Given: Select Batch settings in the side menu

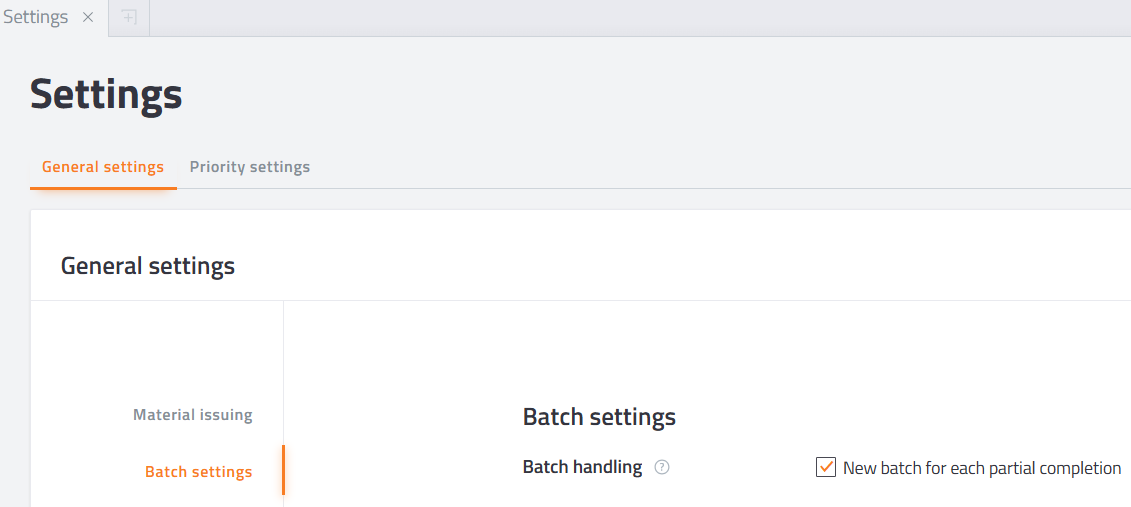Looking at the screenshot, I should coord(198,472).
